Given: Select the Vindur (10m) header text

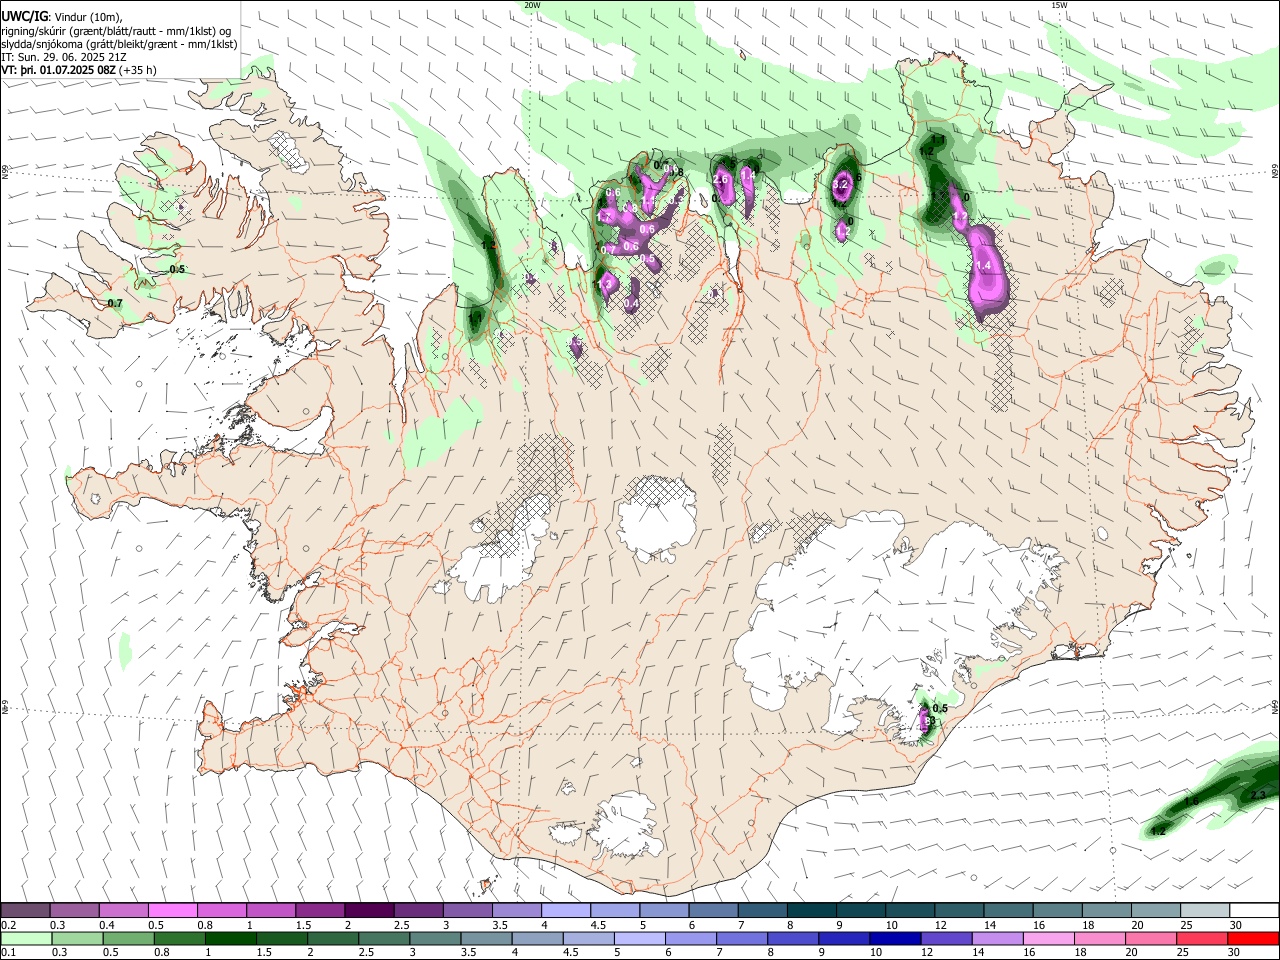Looking at the screenshot, I should pyautogui.click(x=87, y=16).
